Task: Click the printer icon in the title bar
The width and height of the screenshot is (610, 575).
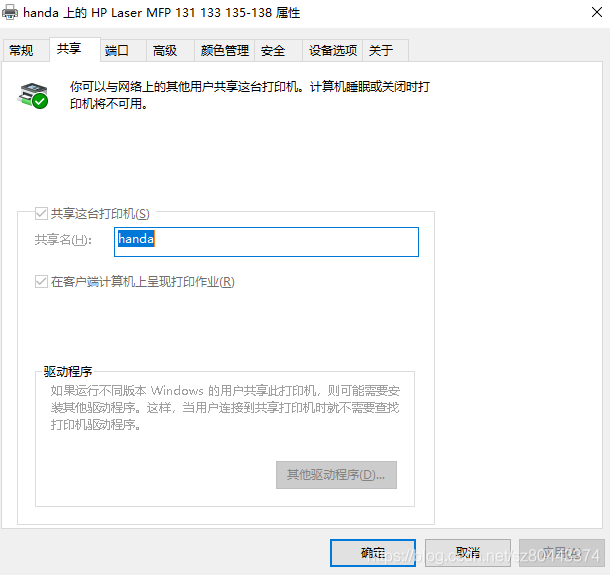Action: point(10,12)
